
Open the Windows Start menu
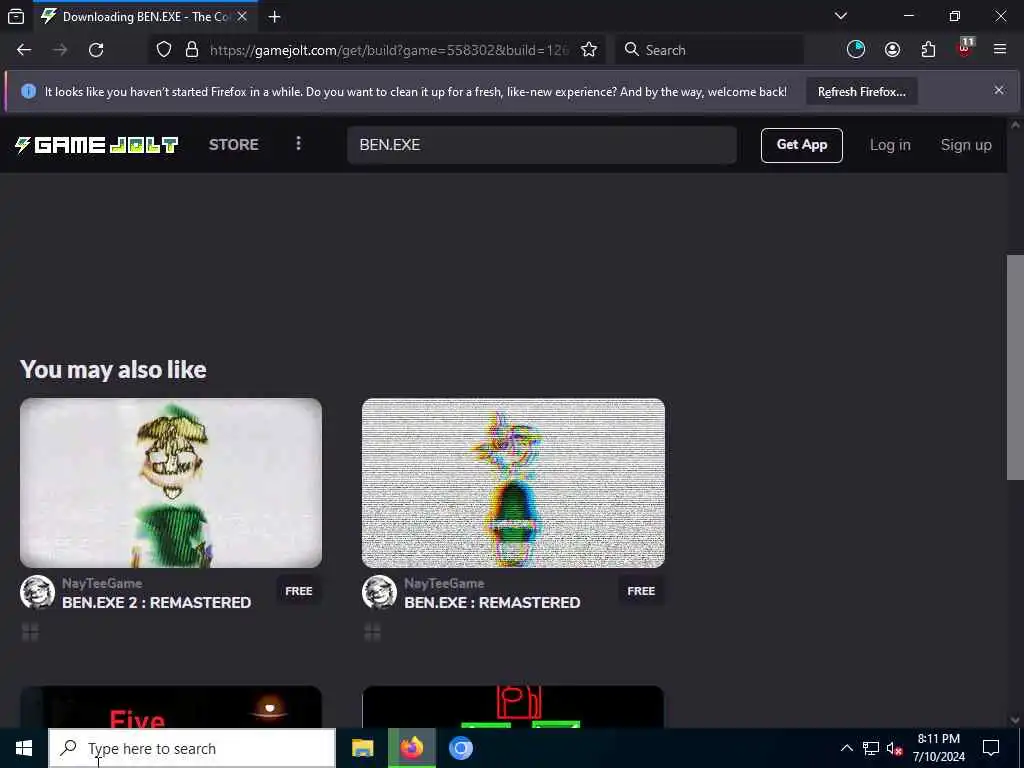tap(24, 748)
